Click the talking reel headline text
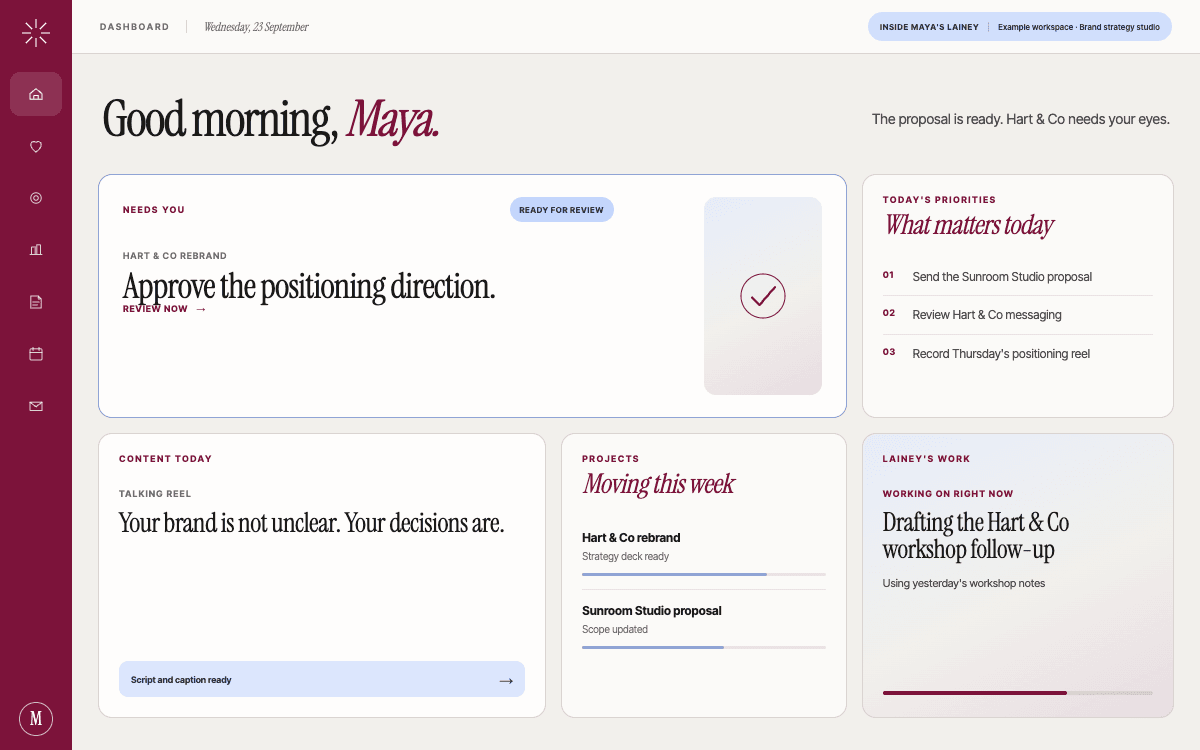 [x=311, y=523]
